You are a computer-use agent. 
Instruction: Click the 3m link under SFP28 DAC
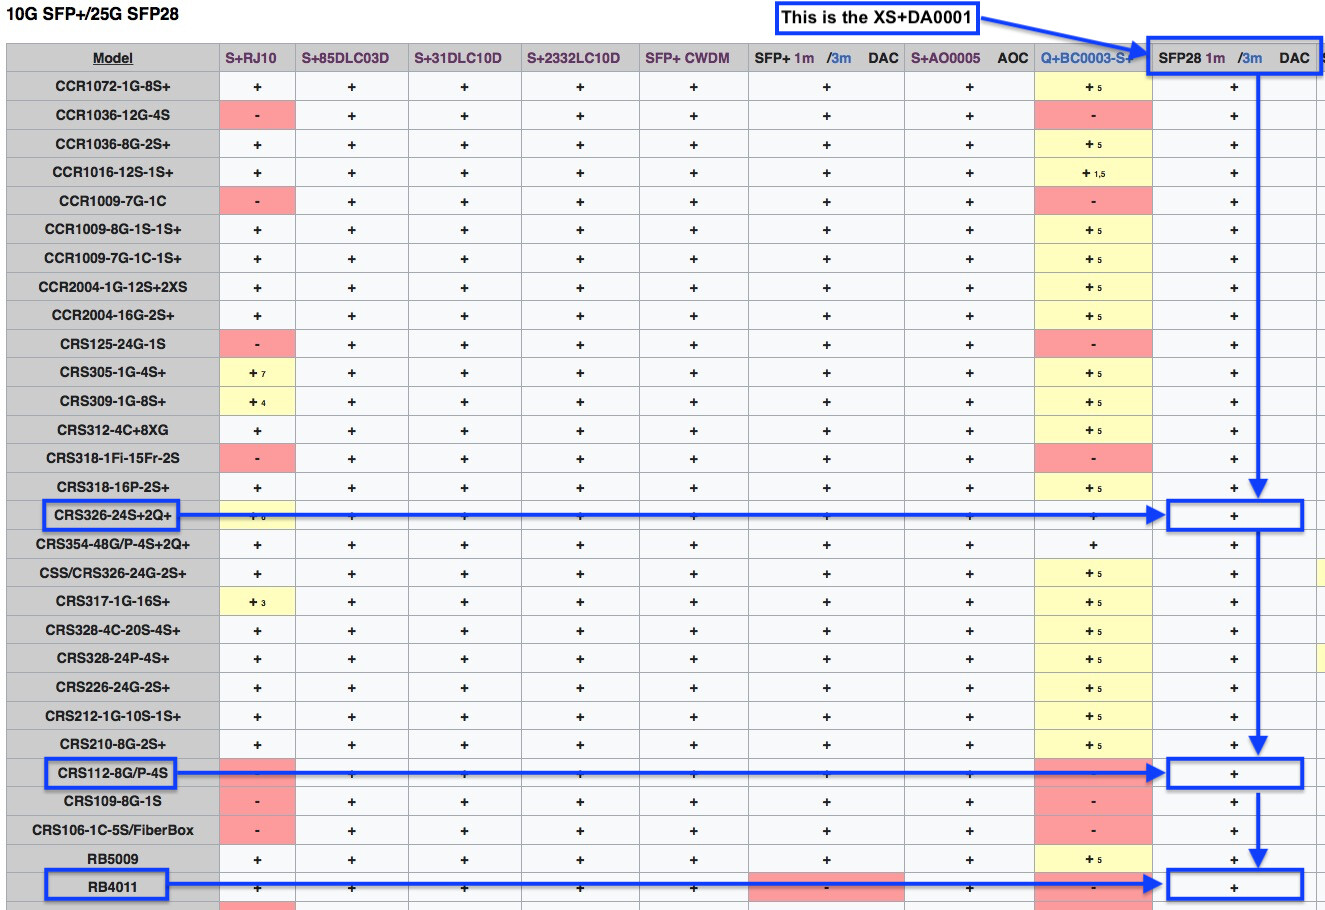(x=1252, y=58)
